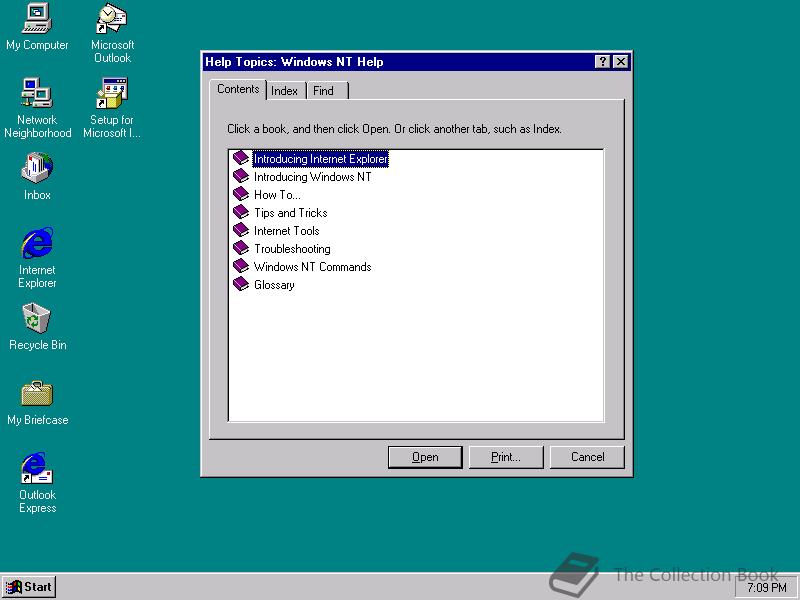Click the taskbar clock showing 7:09 PM
This screenshot has width=800, height=600.
click(x=767, y=588)
